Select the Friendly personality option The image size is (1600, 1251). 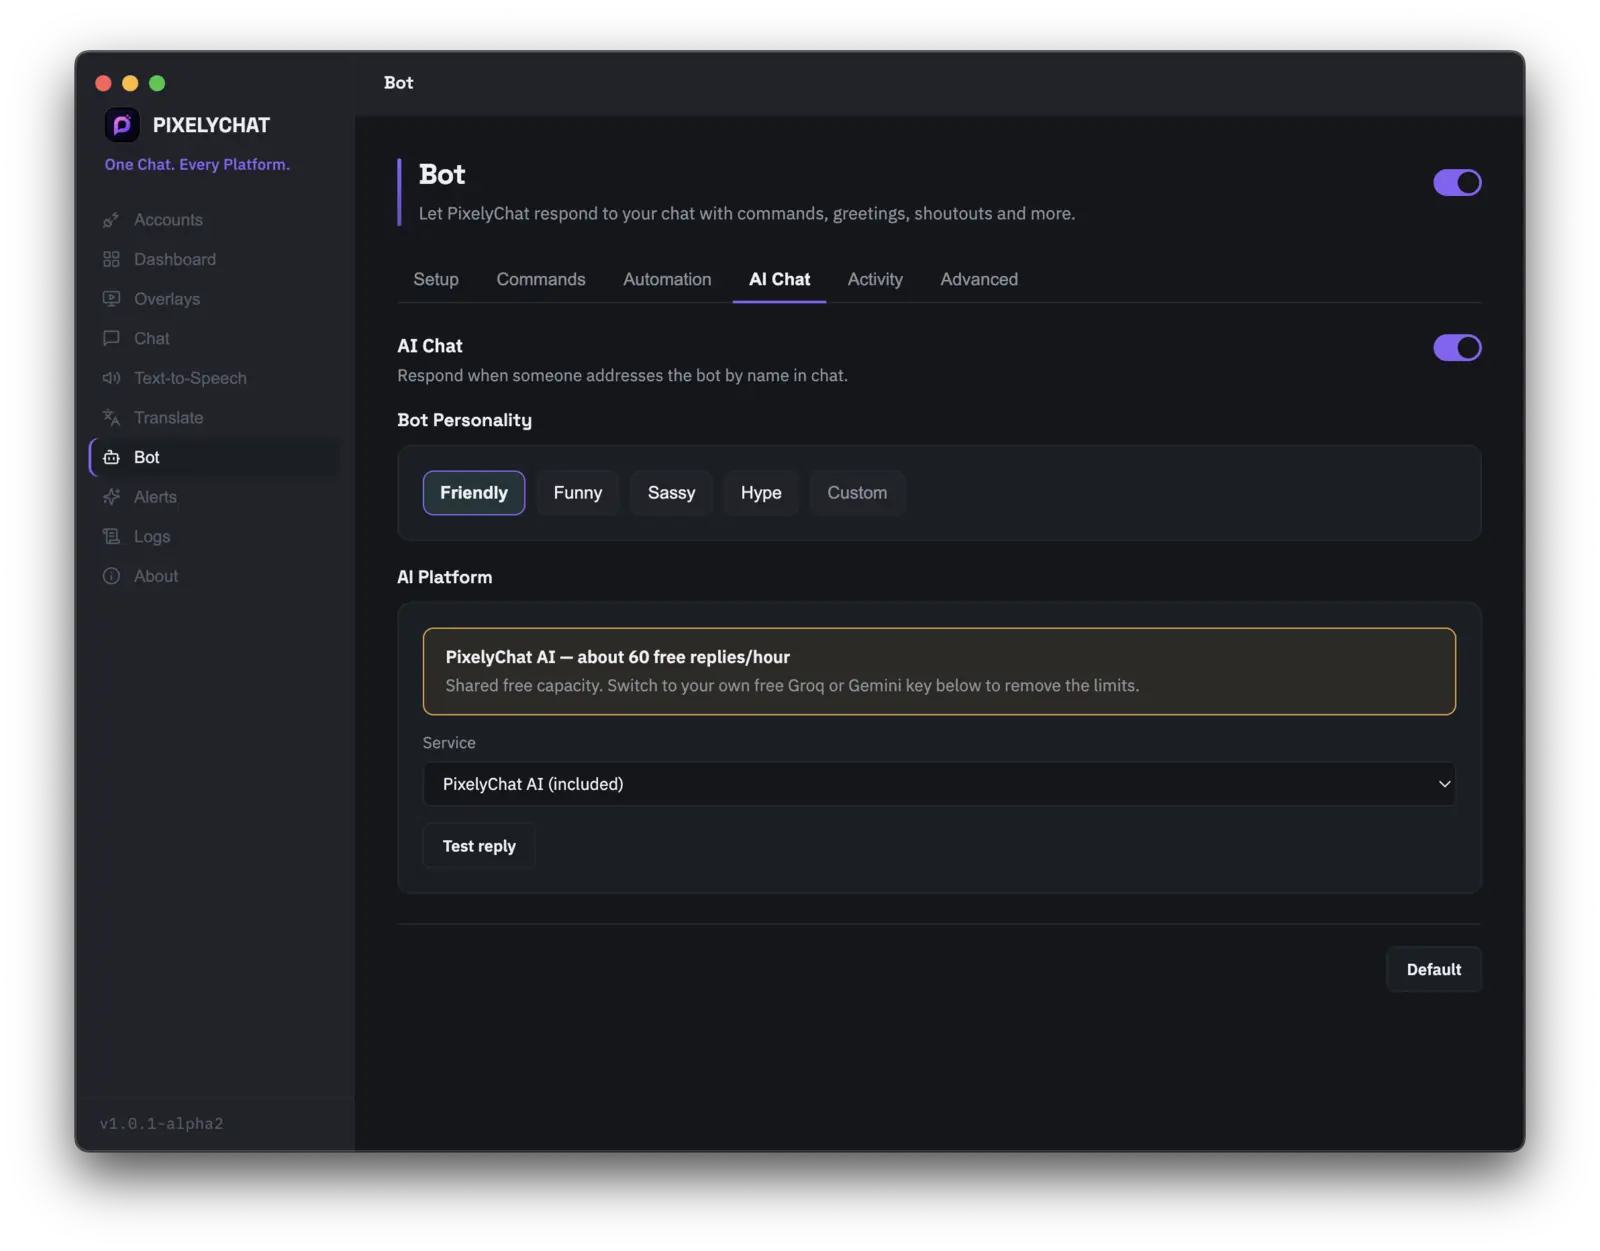474,493
